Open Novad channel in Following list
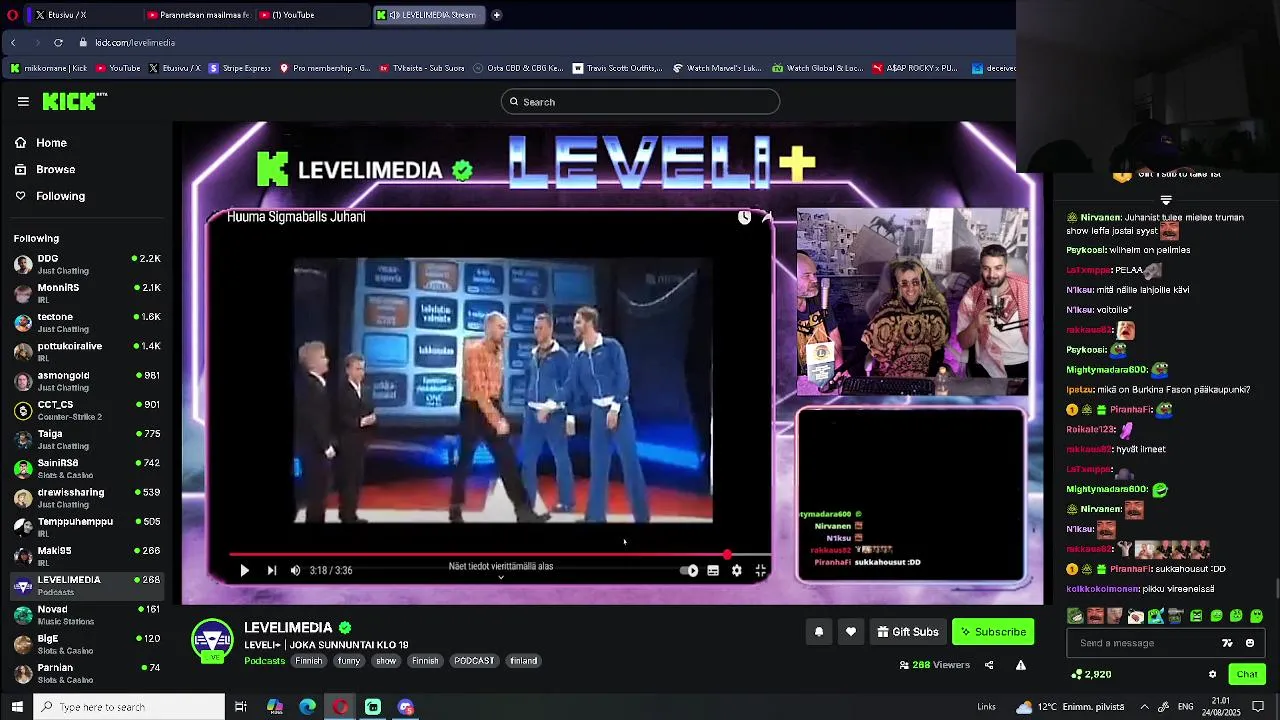 click(87, 614)
